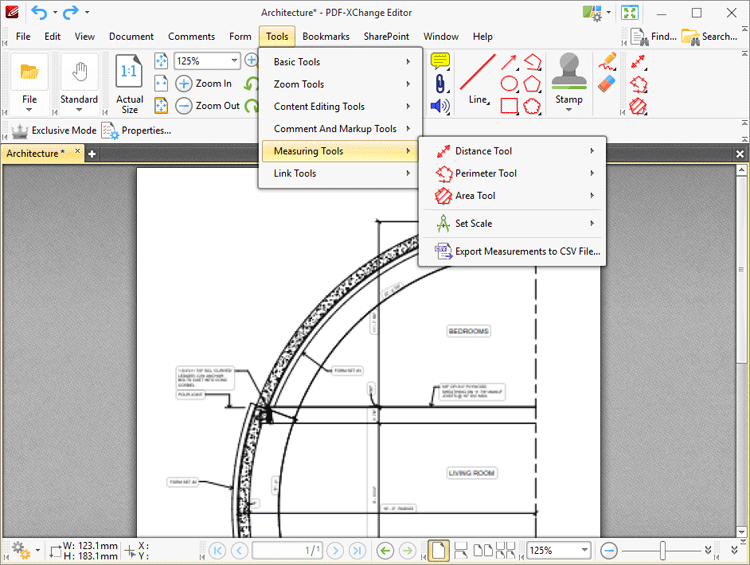Click the Sticky Note comment icon

pyautogui.click(x=440, y=61)
